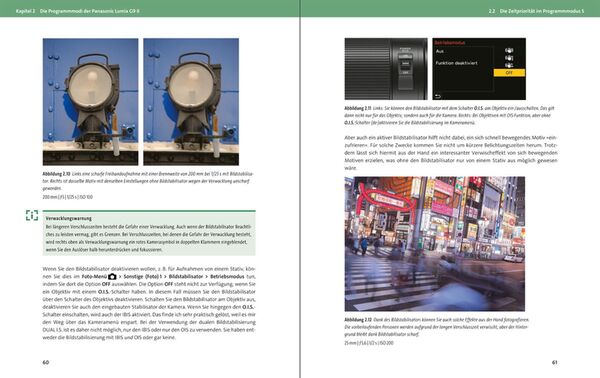
Task: Click the back arrow in camera menu screenshot
Action: pos(438,96)
